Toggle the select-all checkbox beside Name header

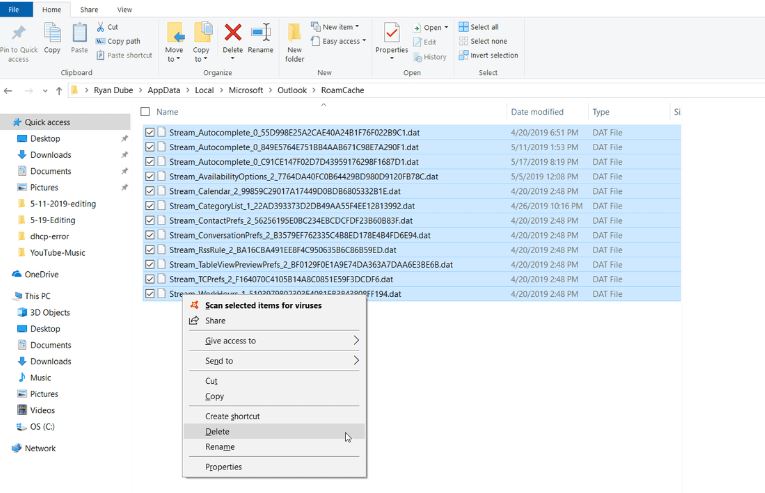(x=145, y=112)
